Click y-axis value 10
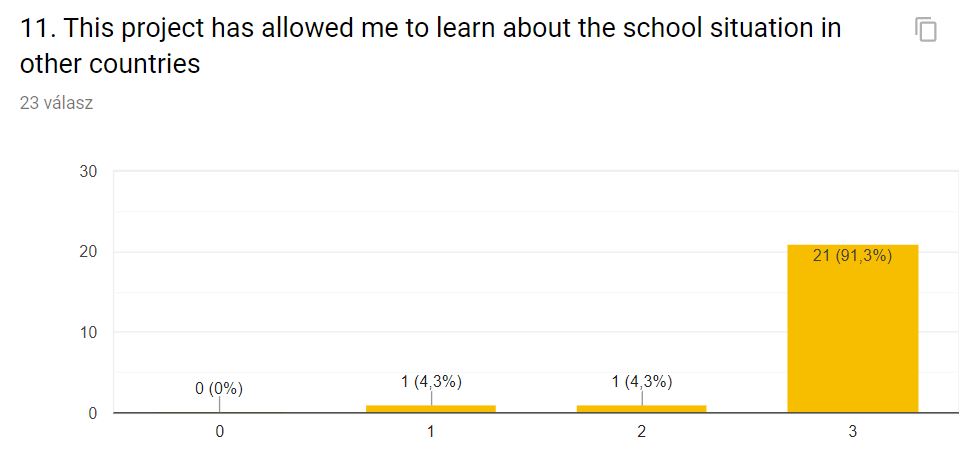Viewport: 978px width, 461px height. (88, 332)
